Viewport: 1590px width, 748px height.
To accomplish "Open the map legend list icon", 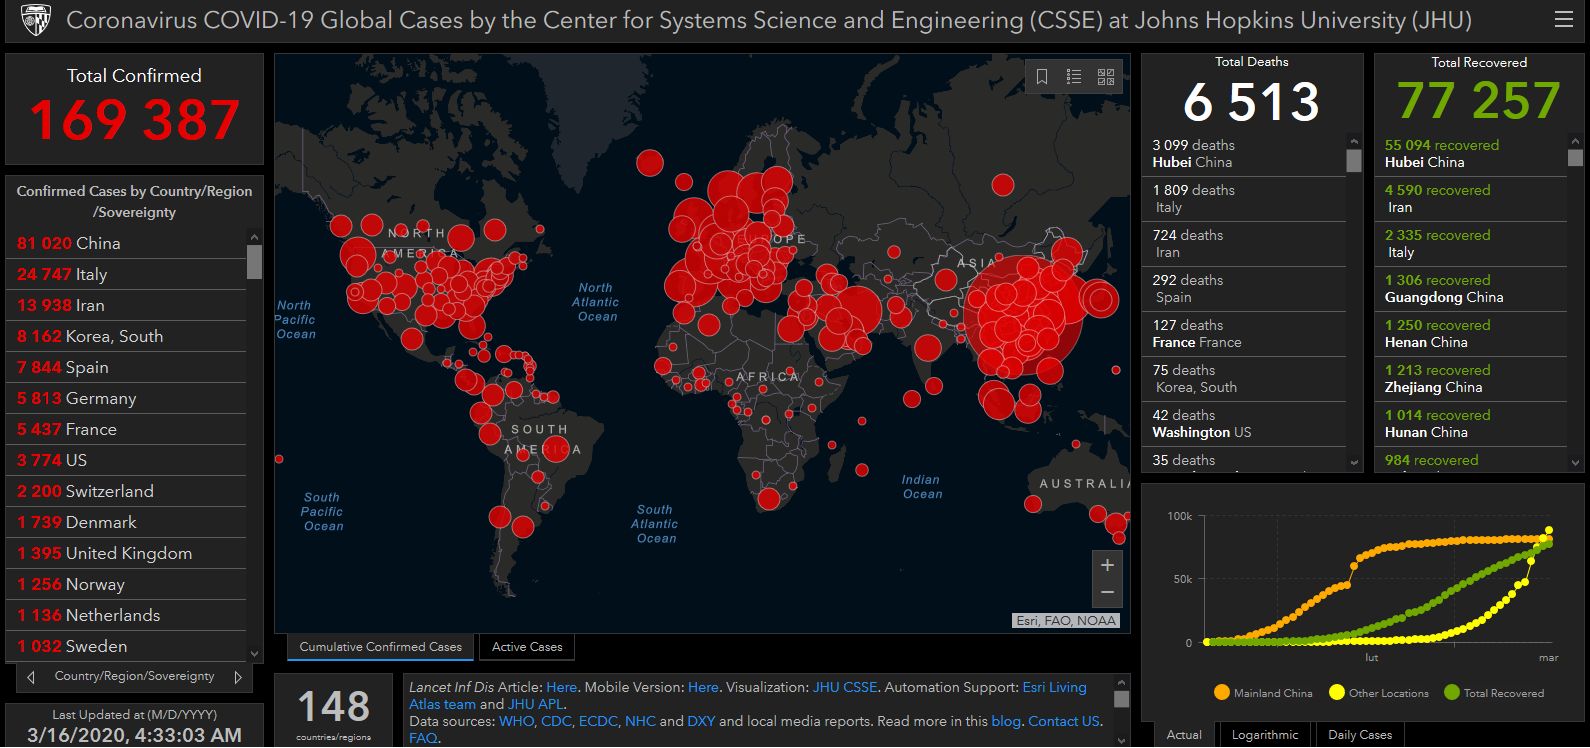I will (1074, 77).
